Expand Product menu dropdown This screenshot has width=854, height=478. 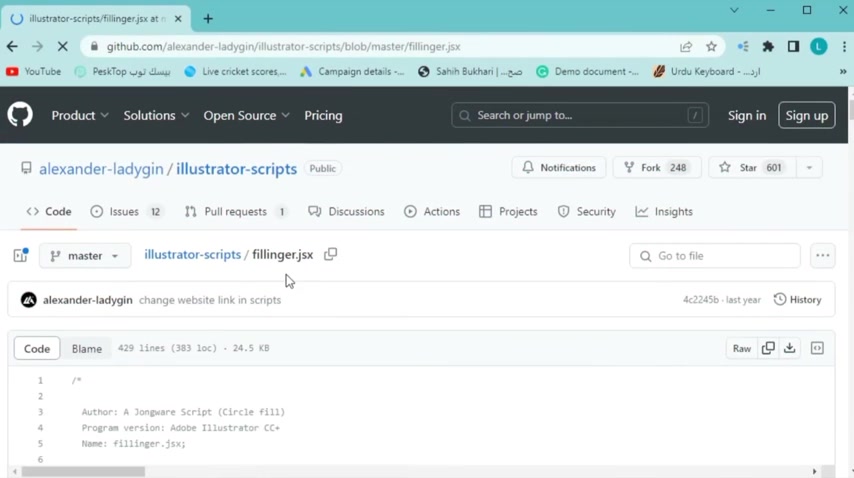click(80, 115)
